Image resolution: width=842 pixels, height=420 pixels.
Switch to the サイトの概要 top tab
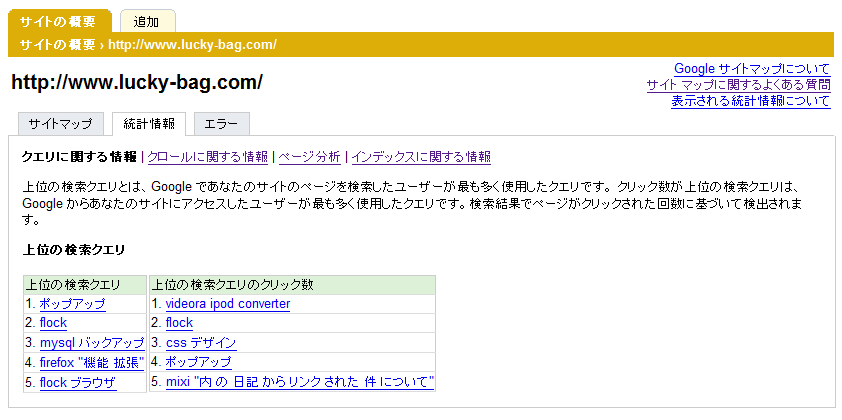point(57,21)
